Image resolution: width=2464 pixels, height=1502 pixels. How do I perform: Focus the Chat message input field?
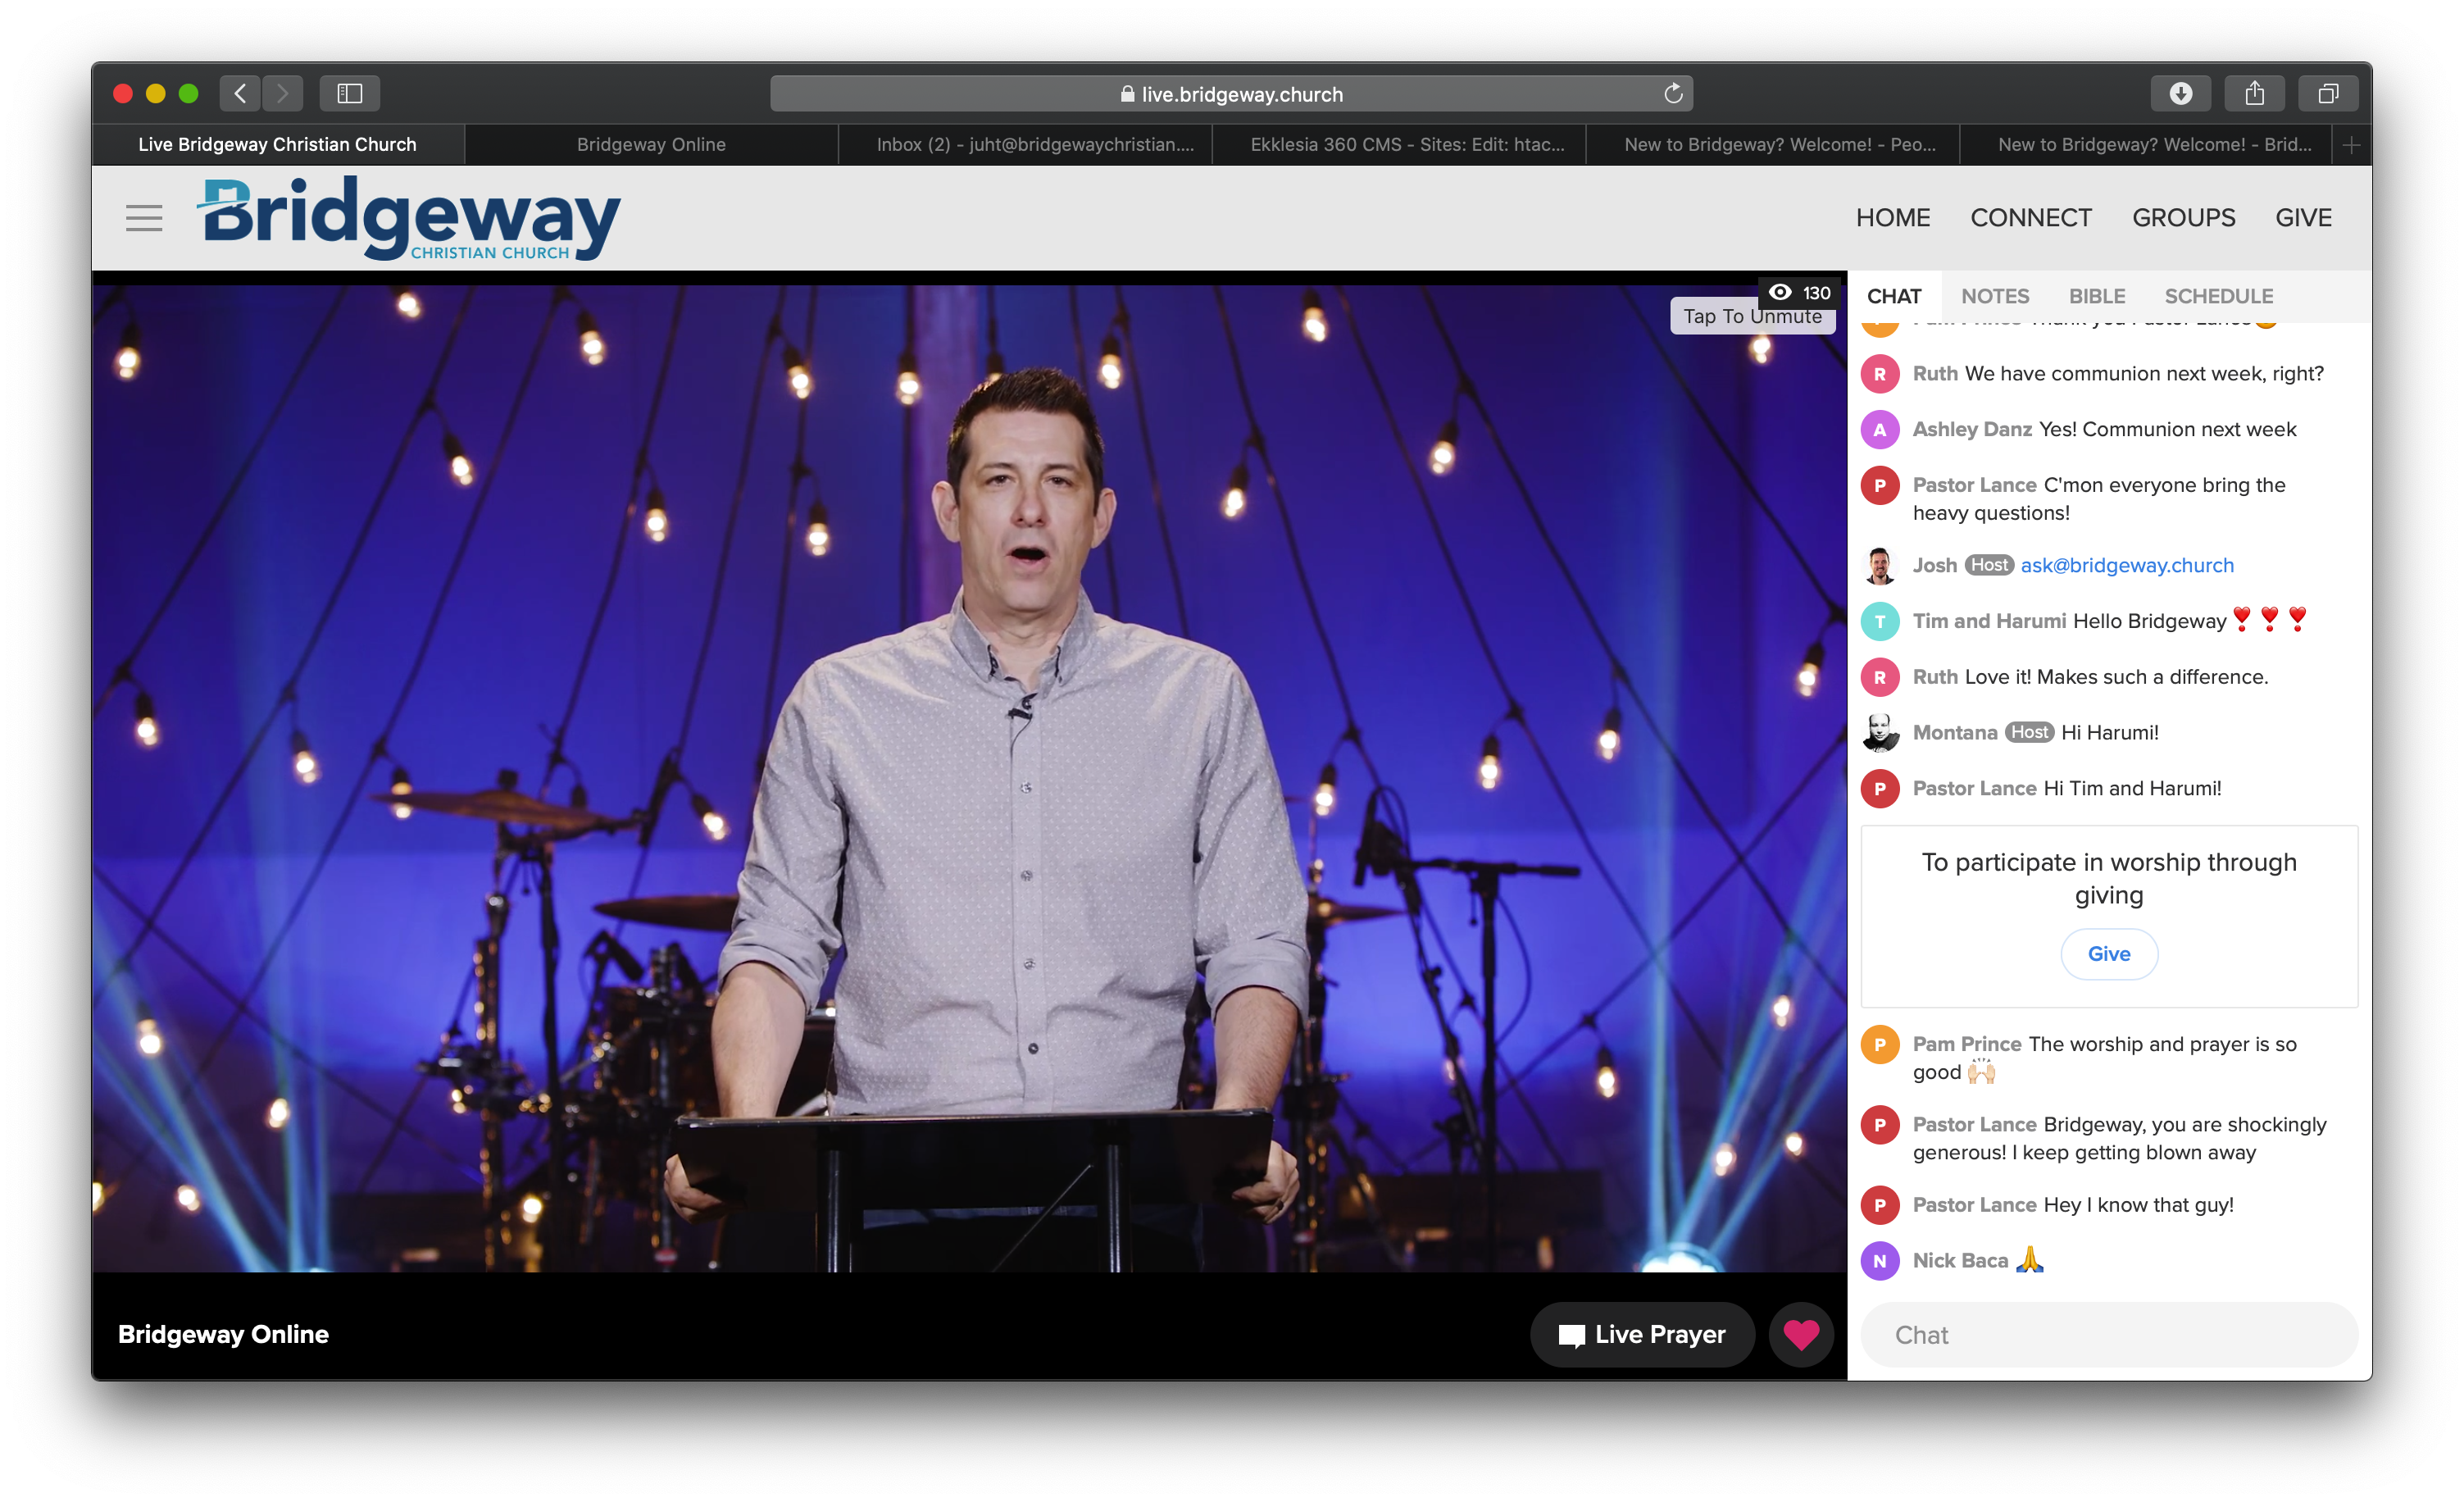click(x=2108, y=1334)
